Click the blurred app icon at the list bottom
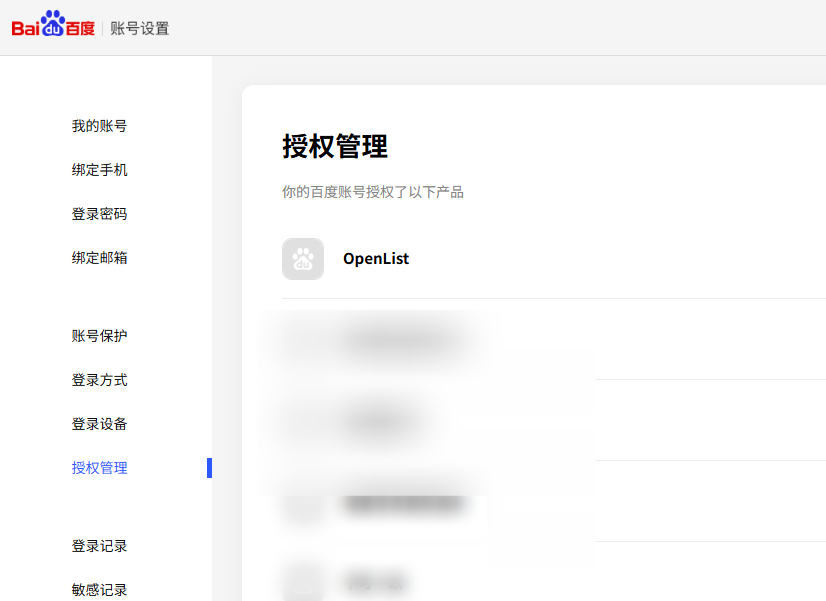 pos(302,580)
